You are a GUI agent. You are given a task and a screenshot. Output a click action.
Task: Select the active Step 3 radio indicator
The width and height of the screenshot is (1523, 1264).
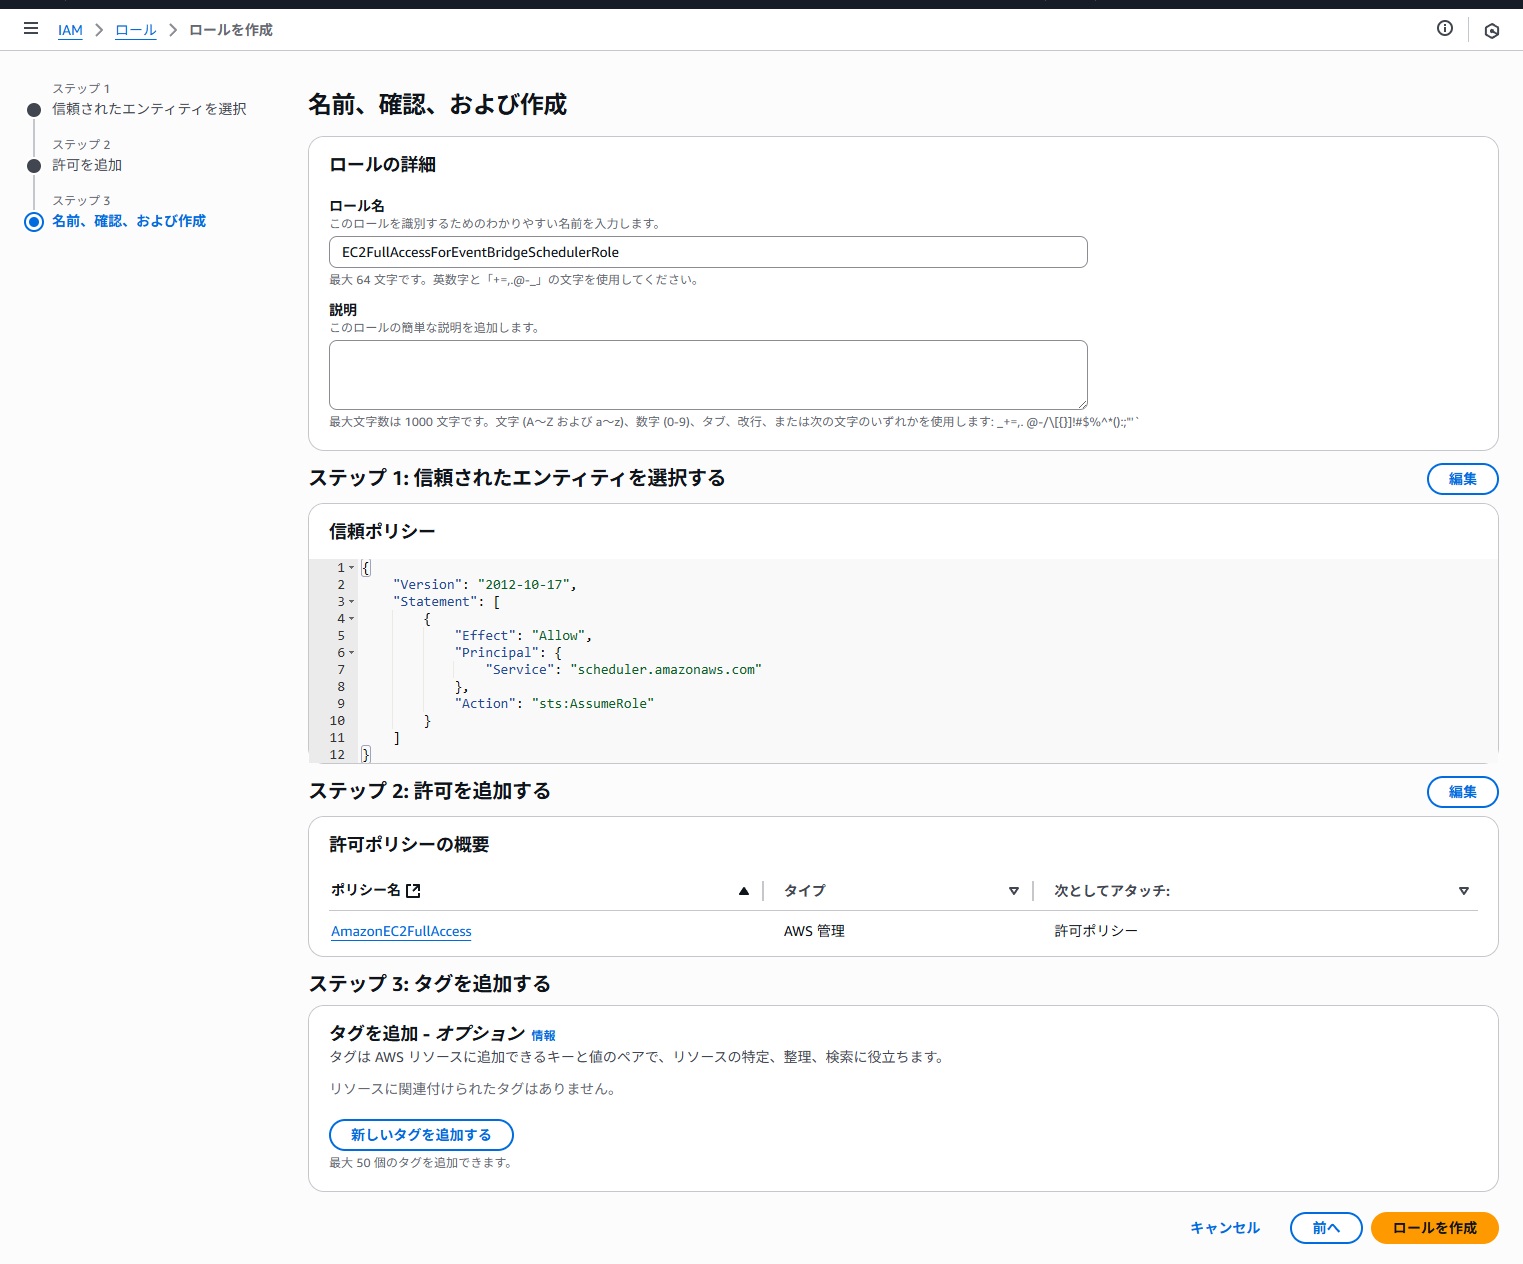[34, 222]
